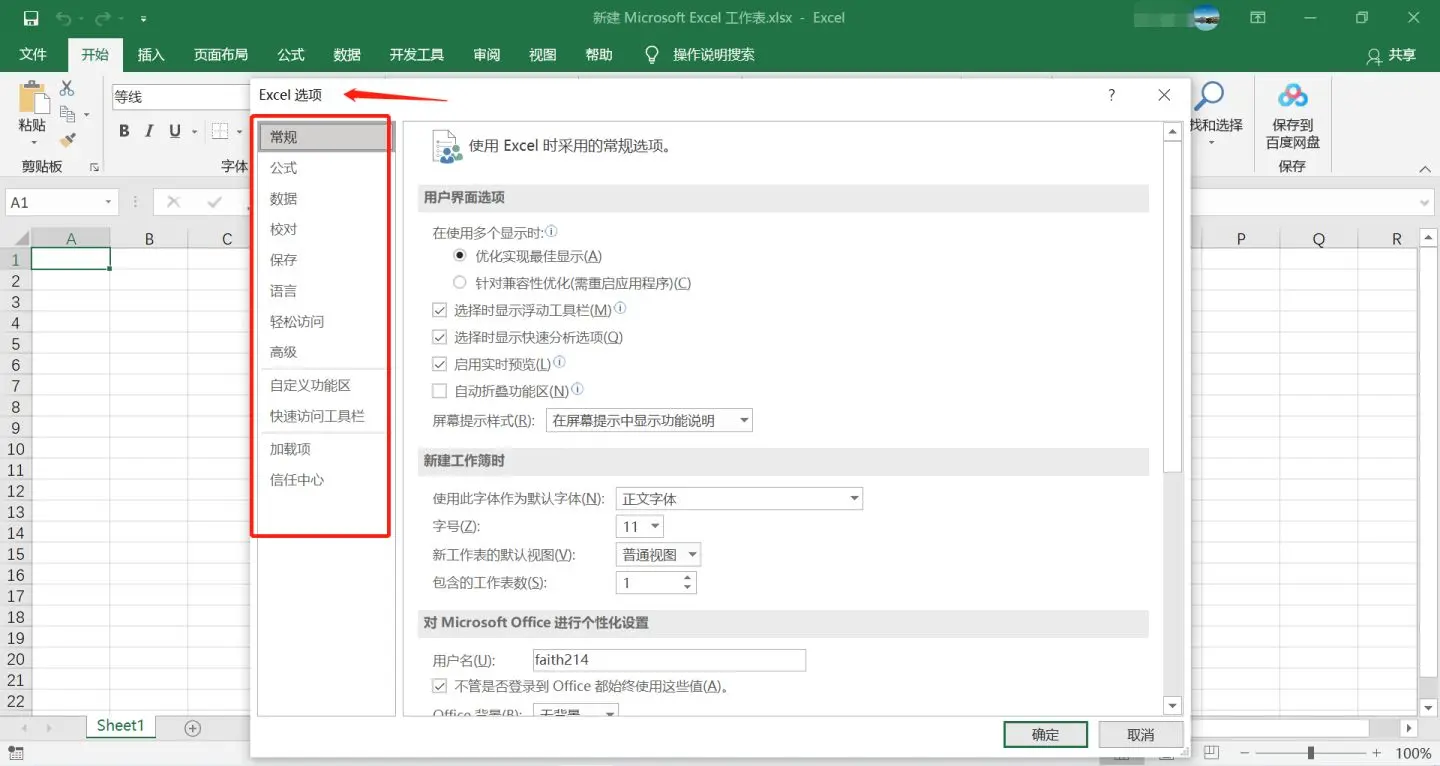Click the Share person icon
This screenshot has width=1440, height=766.
coord(1375,56)
